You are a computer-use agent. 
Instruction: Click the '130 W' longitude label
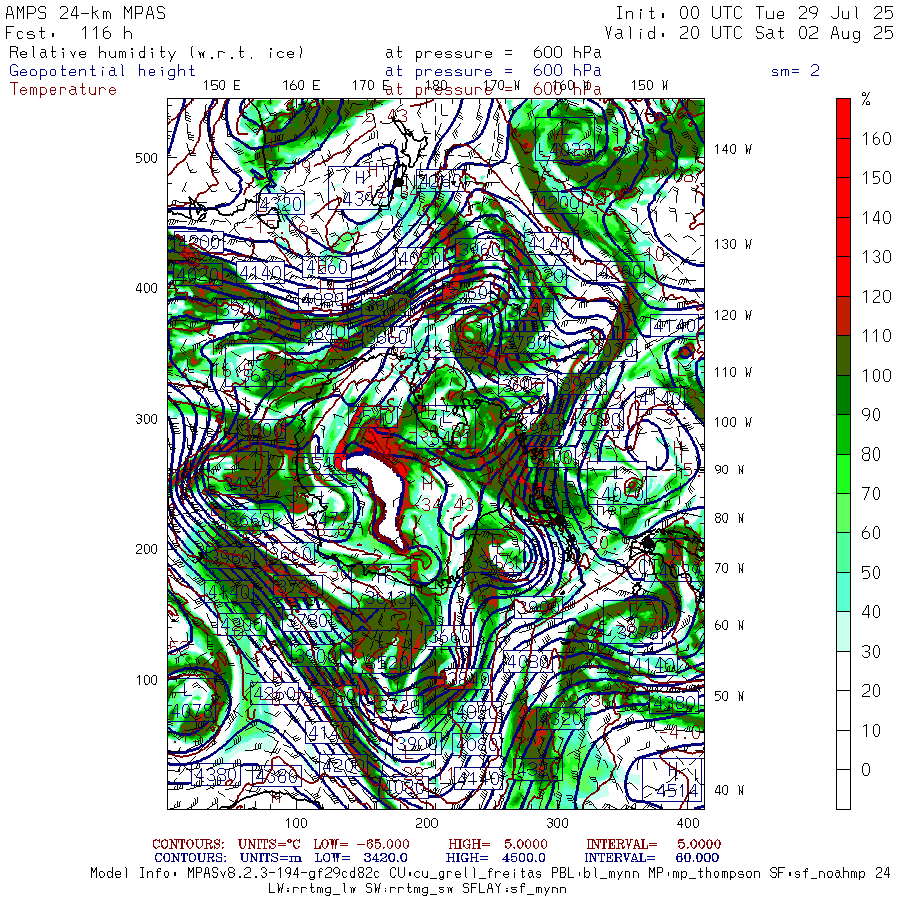[732, 244]
